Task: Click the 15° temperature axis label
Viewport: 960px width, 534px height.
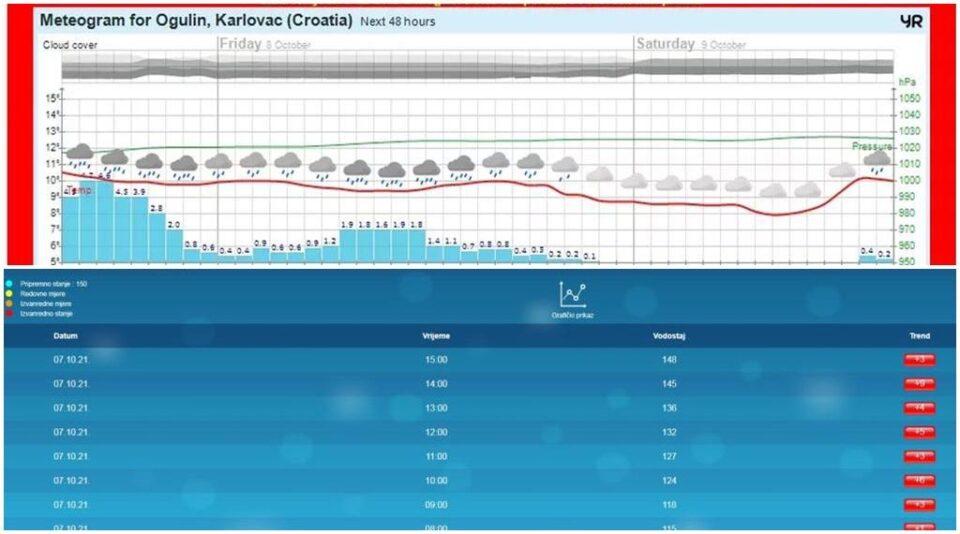Action: [x=52, y=99]
